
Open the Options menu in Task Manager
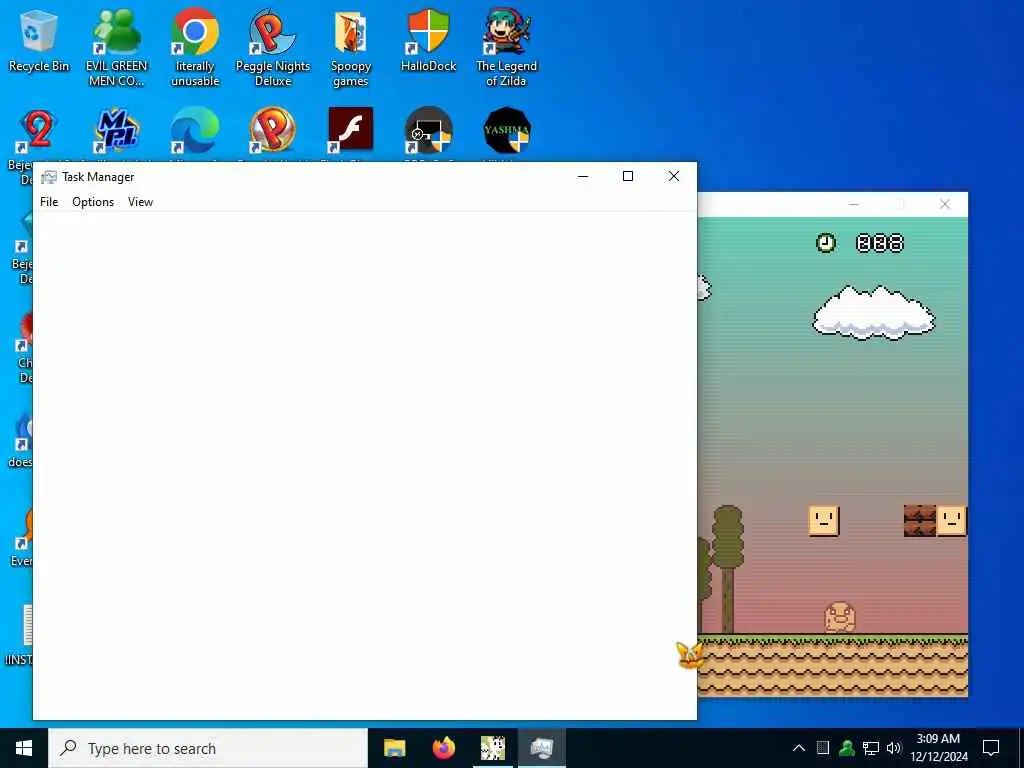pyautogui.click(x=93, y=202)
